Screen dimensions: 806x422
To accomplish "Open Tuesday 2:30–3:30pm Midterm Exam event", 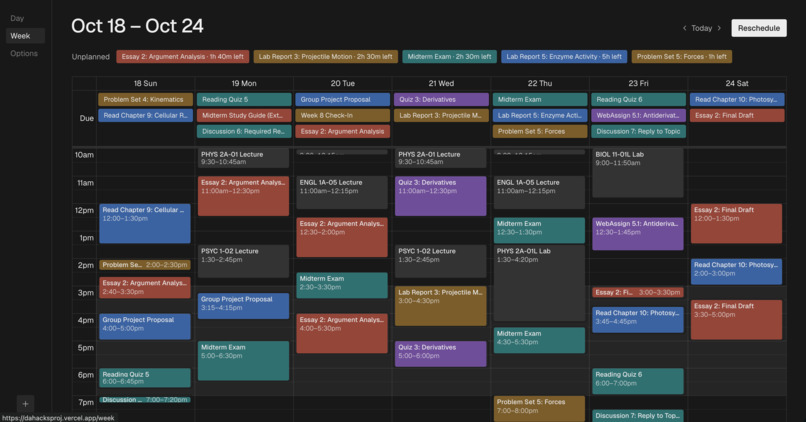I will point(342,285).
